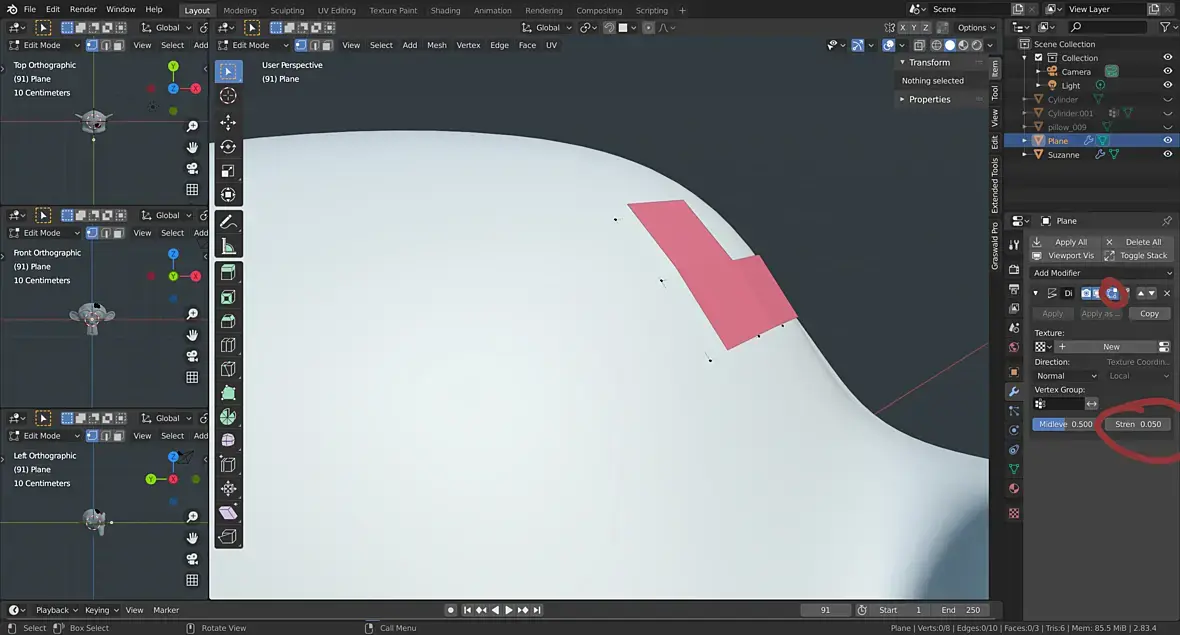Viewport: 1180px width, 635px height.
Task: Select the Extrude Region tool
Action: click(228, 272)
